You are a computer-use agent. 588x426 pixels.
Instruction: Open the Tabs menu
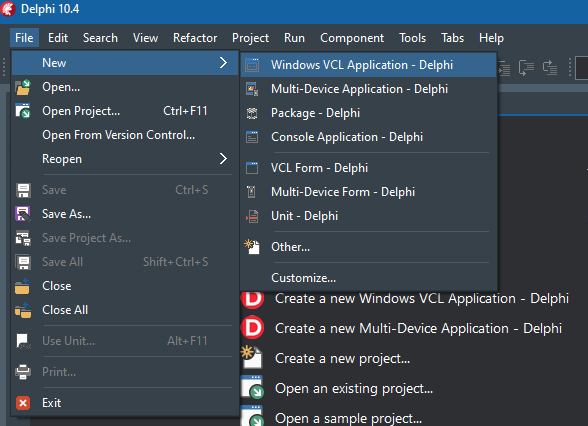click(x=452, y=38)
